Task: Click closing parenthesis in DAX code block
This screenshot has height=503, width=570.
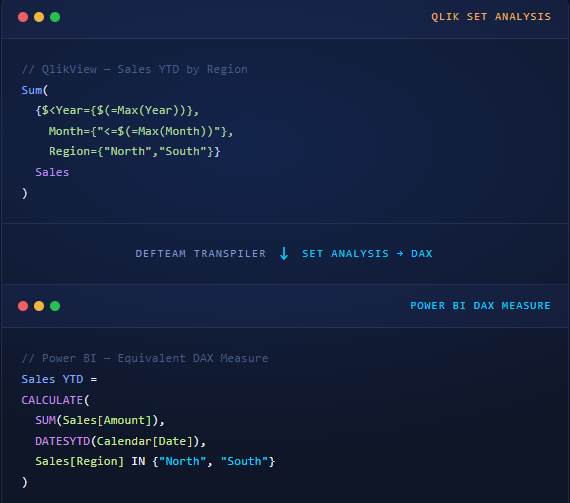Action: click(x=24, y=482)
